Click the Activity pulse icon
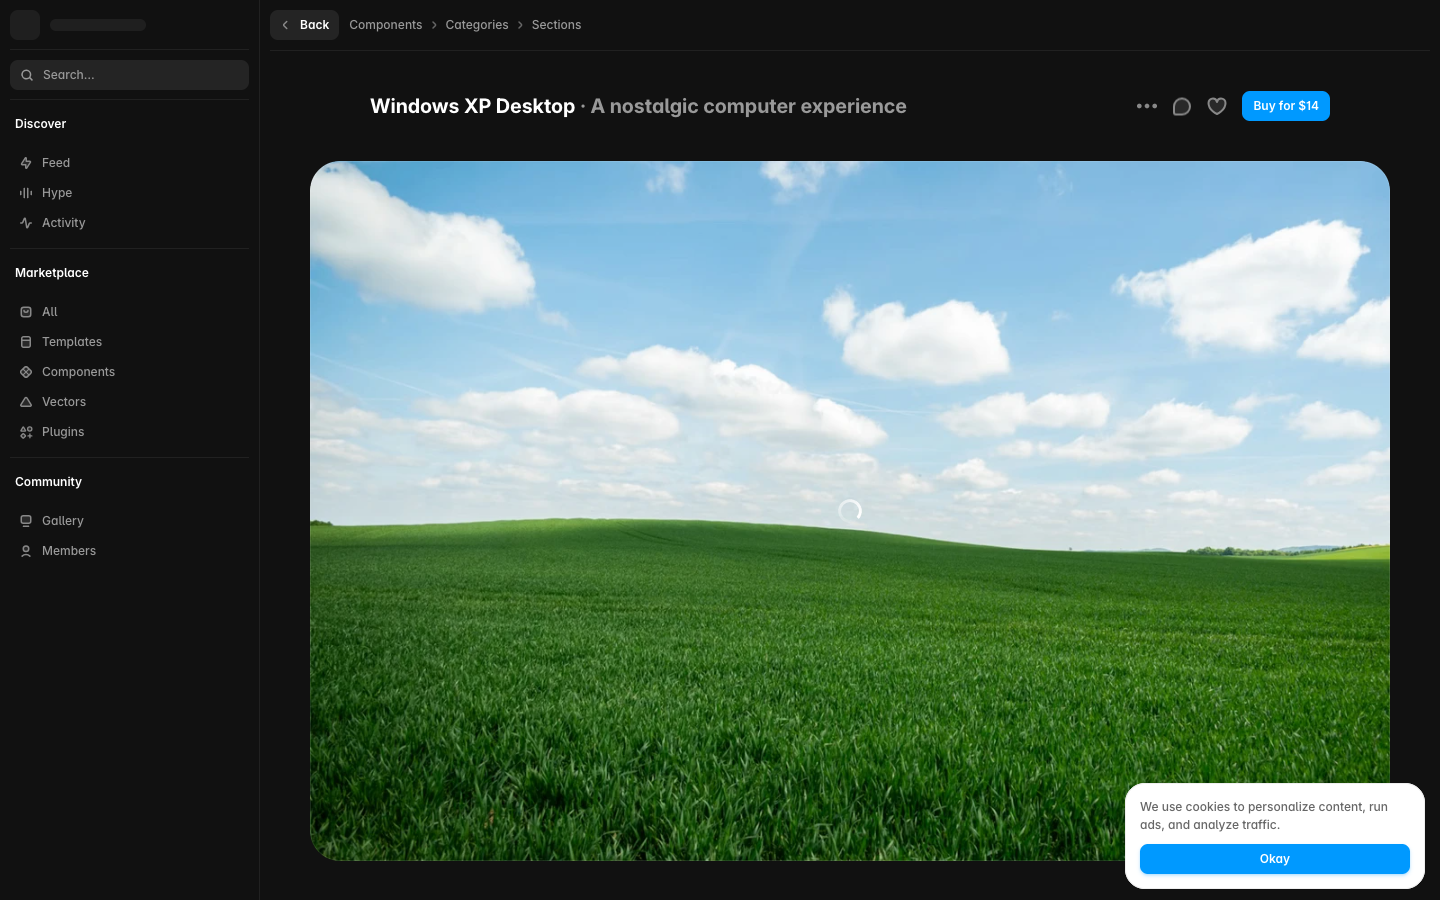 pos(26,223)
